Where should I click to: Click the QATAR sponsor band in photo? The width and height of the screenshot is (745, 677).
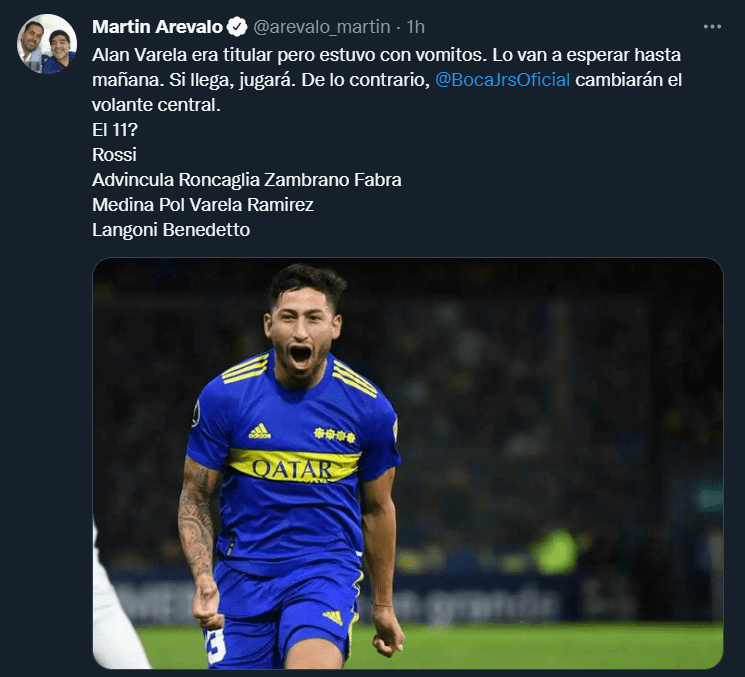click(294, 466)
